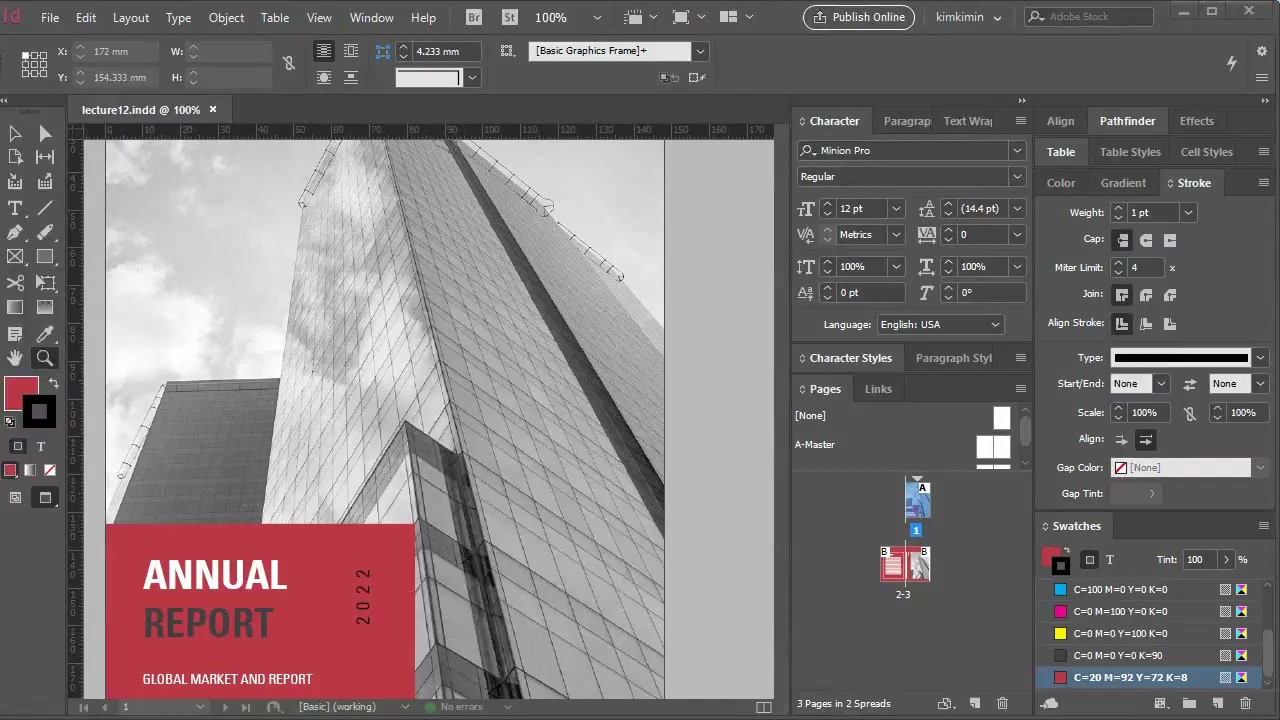Open the Layout menu
The image size is (1280, 720).
(x=130, y=18)
